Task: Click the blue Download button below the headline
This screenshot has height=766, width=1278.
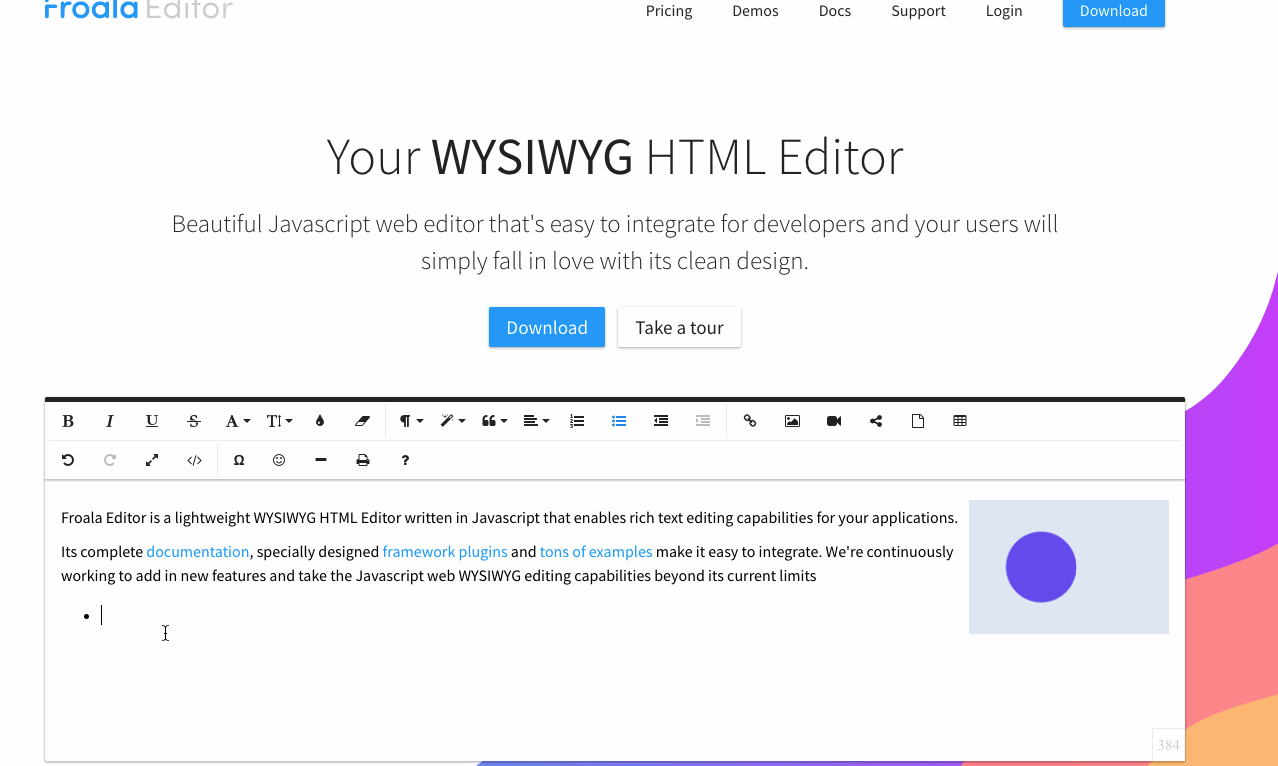Action: click(547, 327)
